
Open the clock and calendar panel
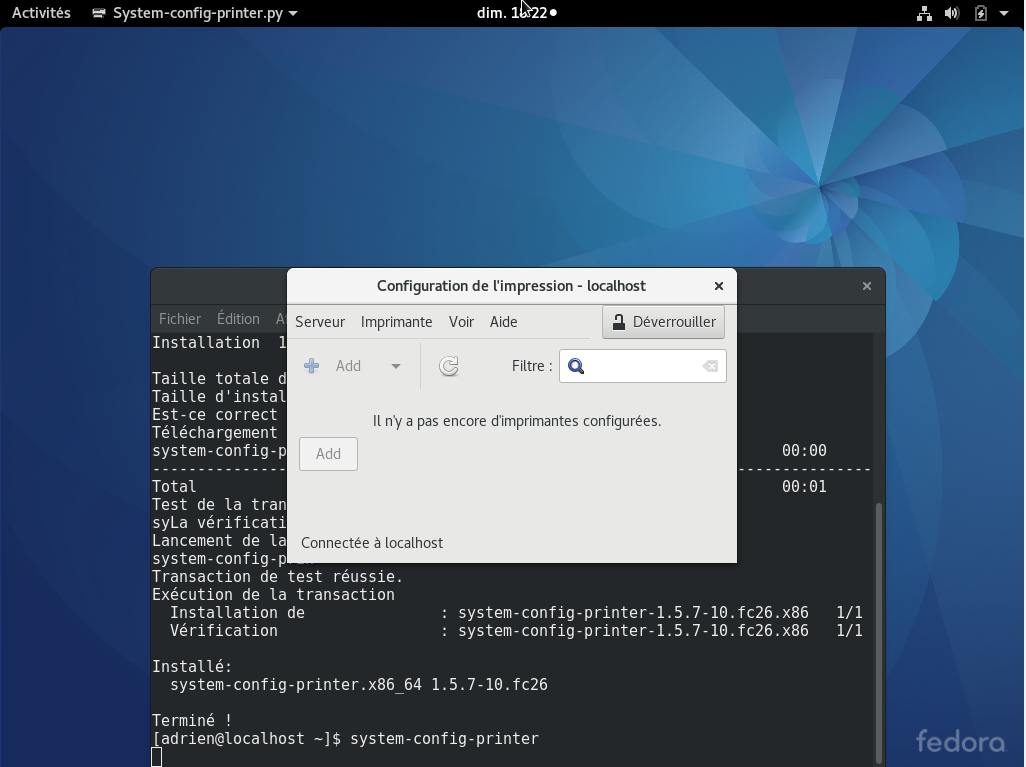tap(517, 12)
